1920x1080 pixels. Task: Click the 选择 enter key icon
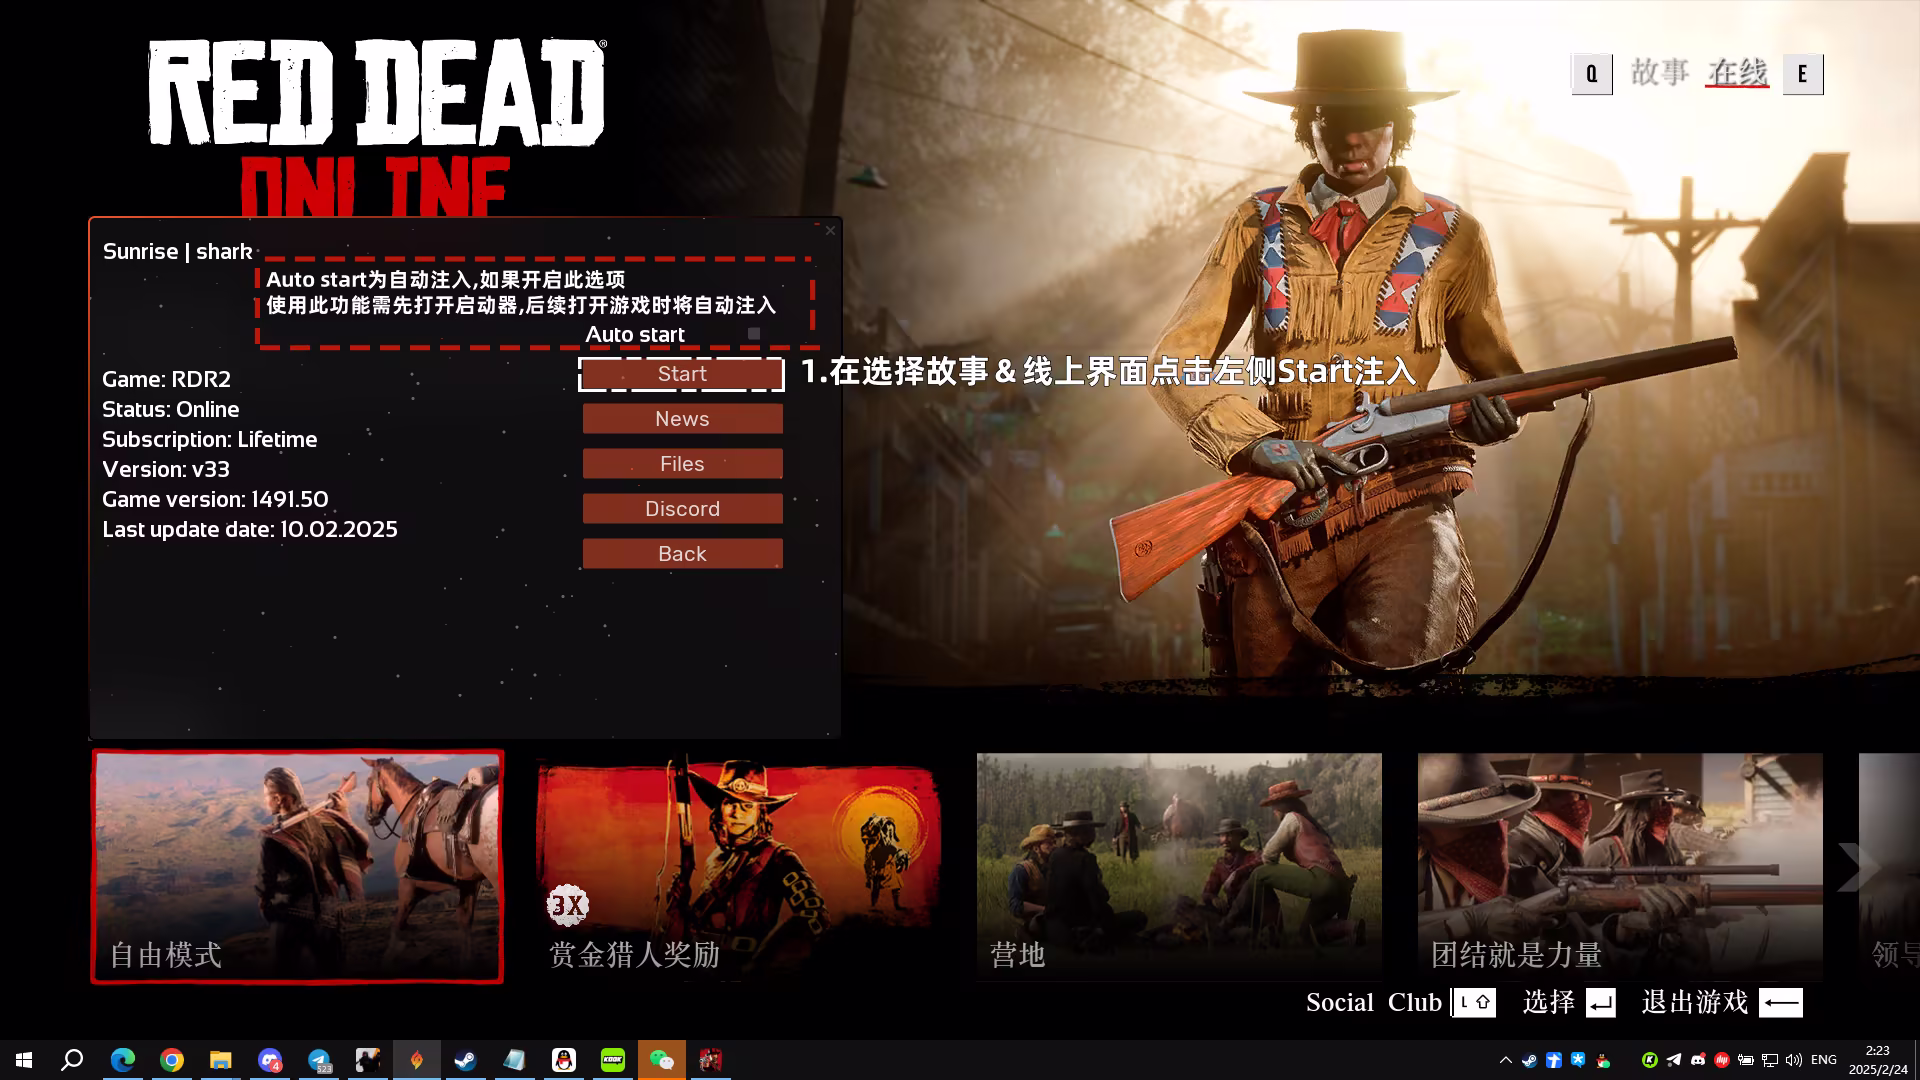point(1600,1002)
